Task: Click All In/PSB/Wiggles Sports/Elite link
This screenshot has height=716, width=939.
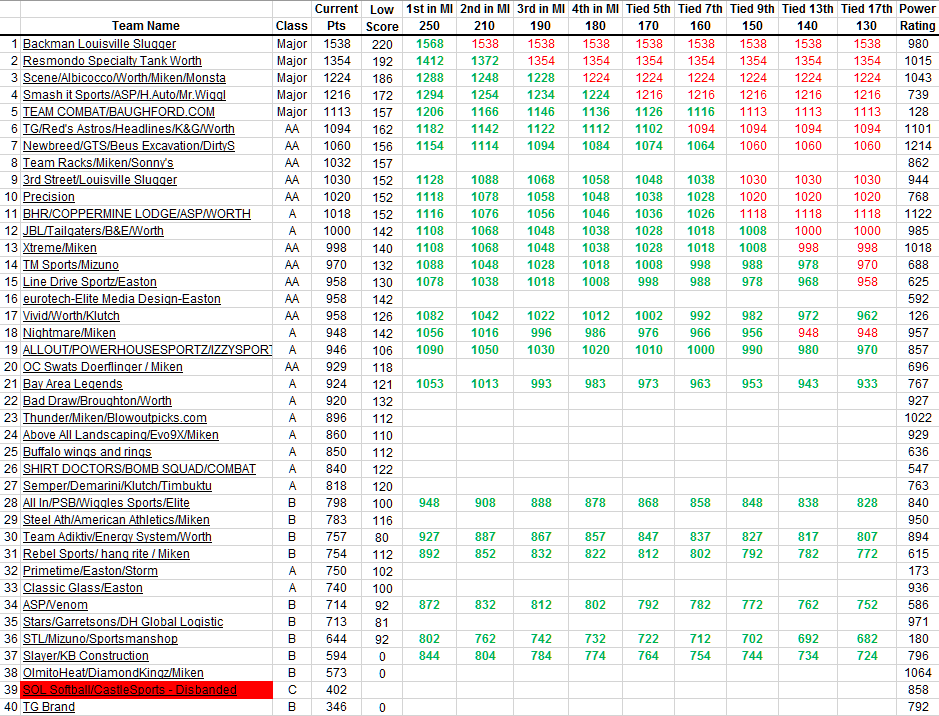Action: pos(106,503)
